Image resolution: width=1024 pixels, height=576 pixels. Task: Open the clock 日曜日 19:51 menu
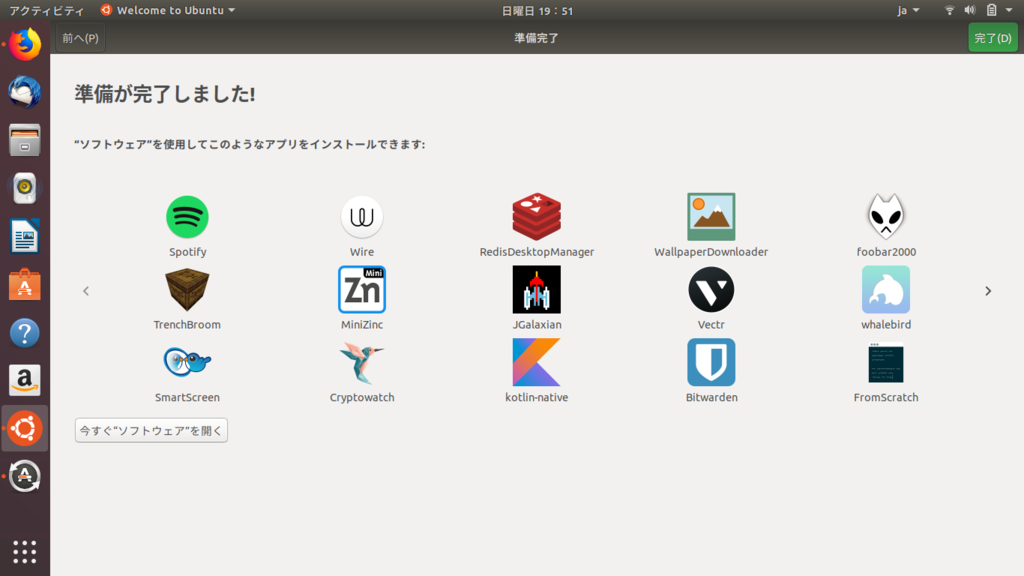tap(537, 11)
